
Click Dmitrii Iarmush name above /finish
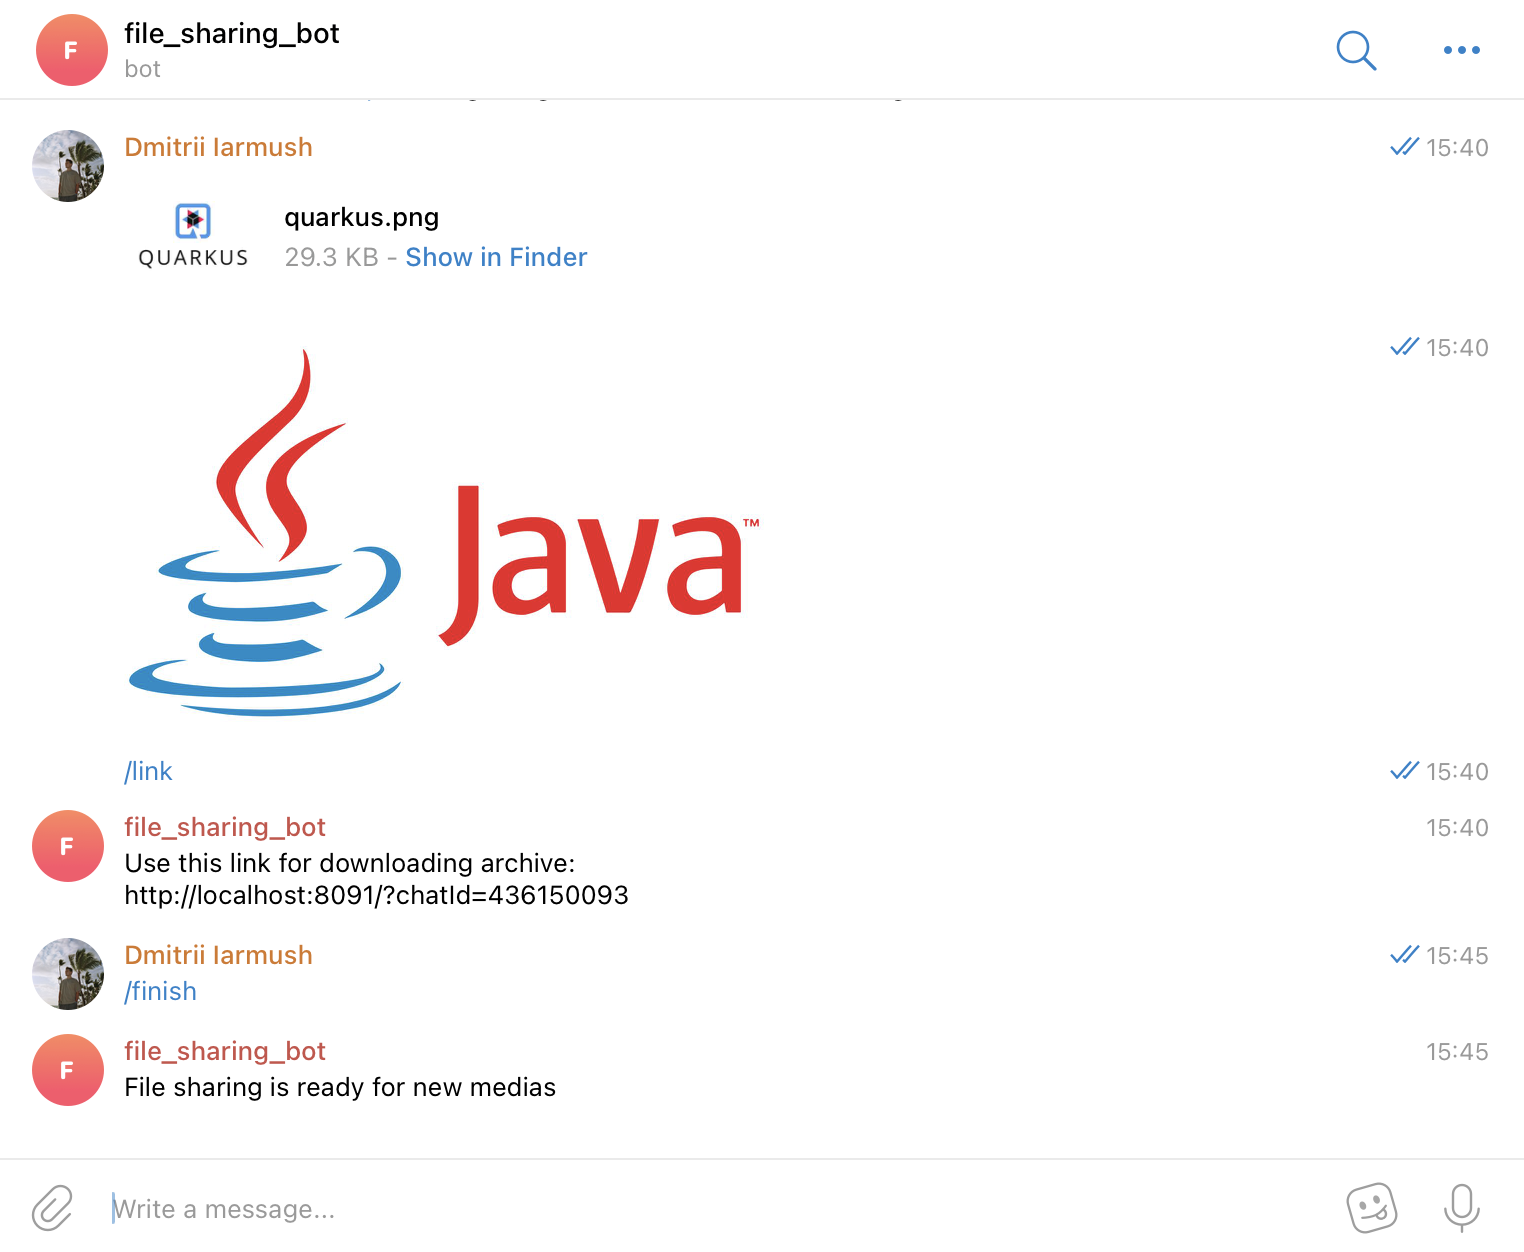click(x=218, y=955)
